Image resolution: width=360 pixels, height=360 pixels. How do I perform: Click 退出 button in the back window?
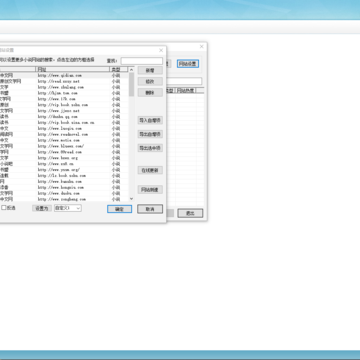pyautogui.click(x=190, y=213)
